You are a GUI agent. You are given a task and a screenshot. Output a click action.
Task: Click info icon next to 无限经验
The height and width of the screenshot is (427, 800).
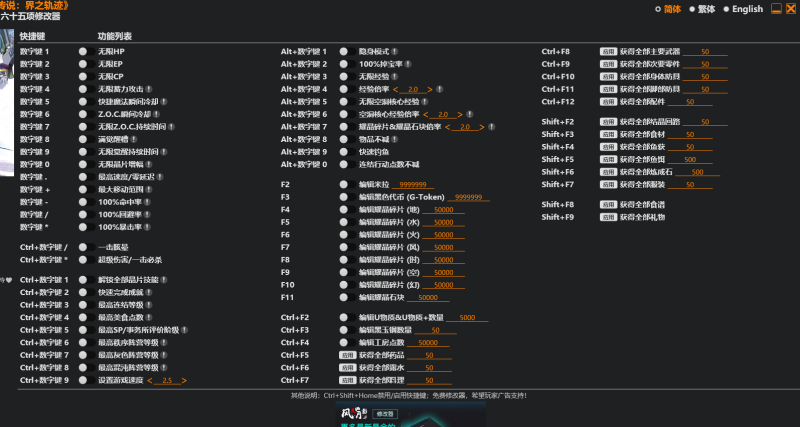[394, 77]
